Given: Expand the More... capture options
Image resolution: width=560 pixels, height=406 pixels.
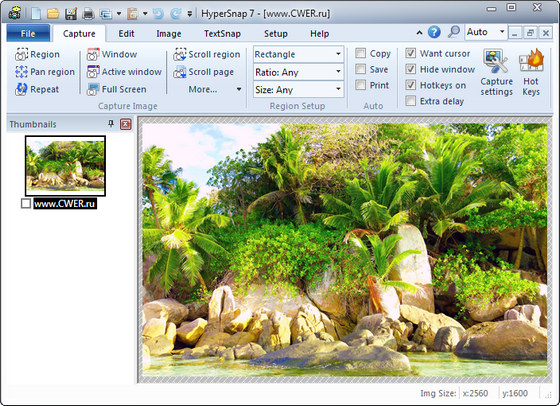Looking at the screenshot, I should (x=215, y=89).
